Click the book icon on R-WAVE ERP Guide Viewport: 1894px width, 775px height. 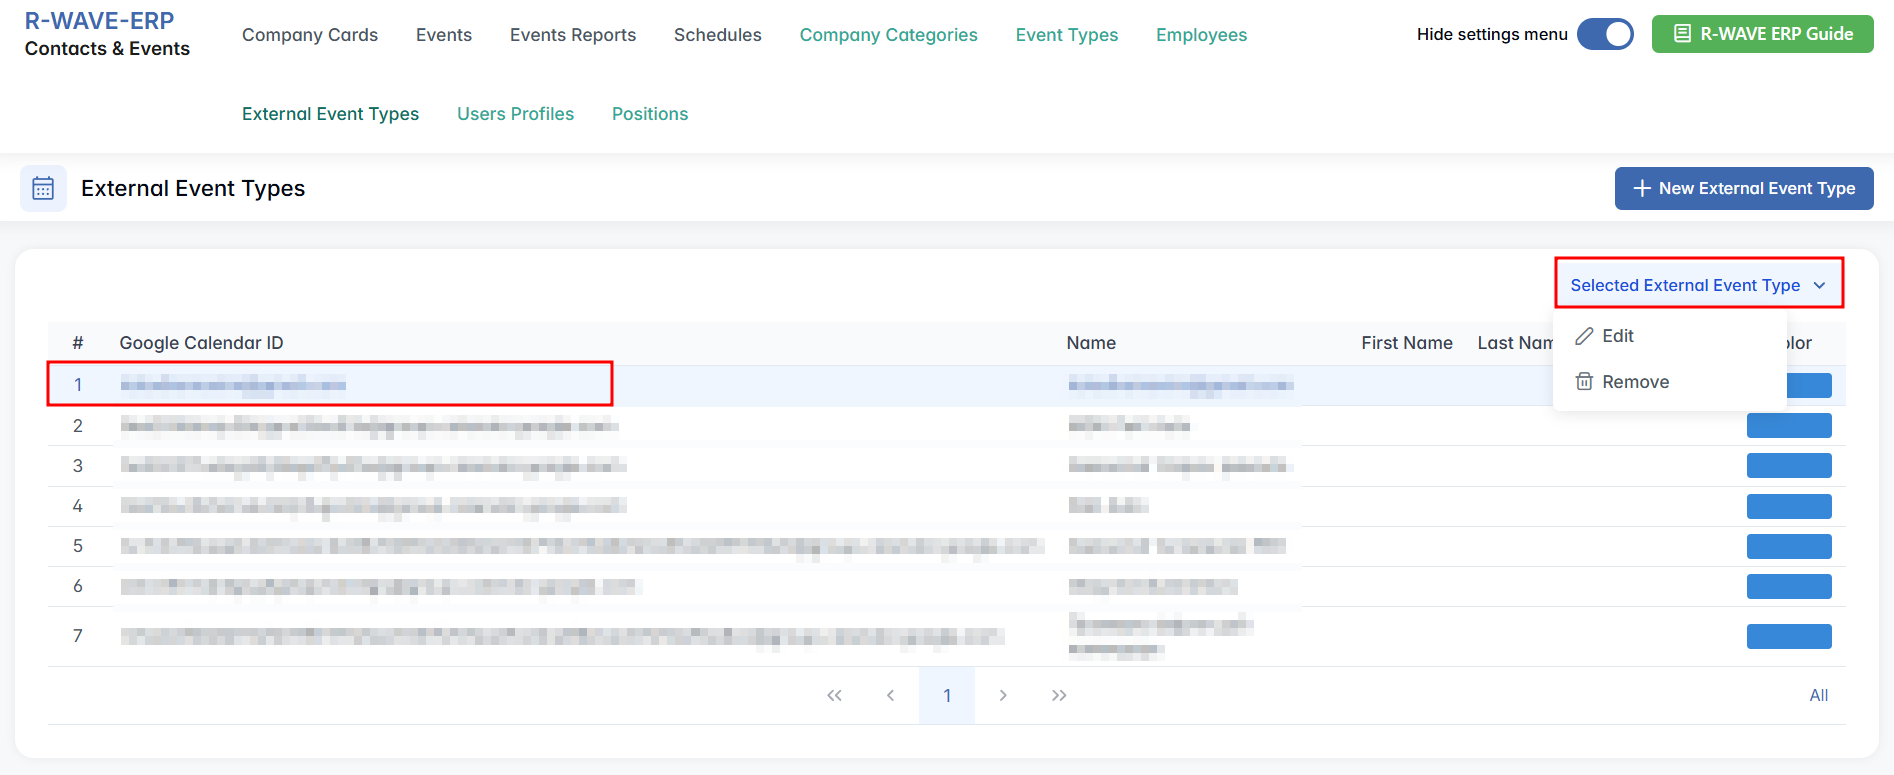[1682, 34]
